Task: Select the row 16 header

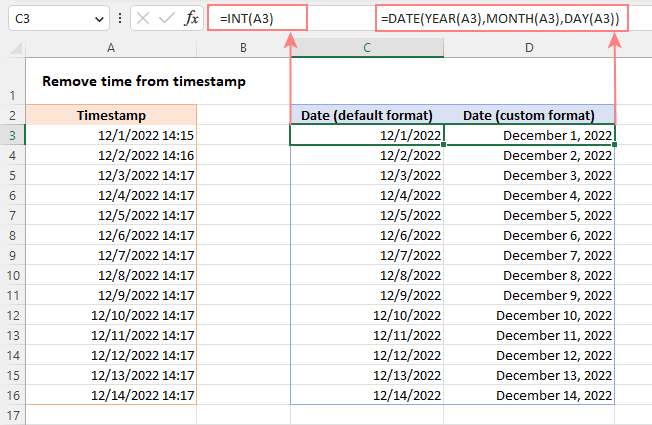Action: click(13, 395)
